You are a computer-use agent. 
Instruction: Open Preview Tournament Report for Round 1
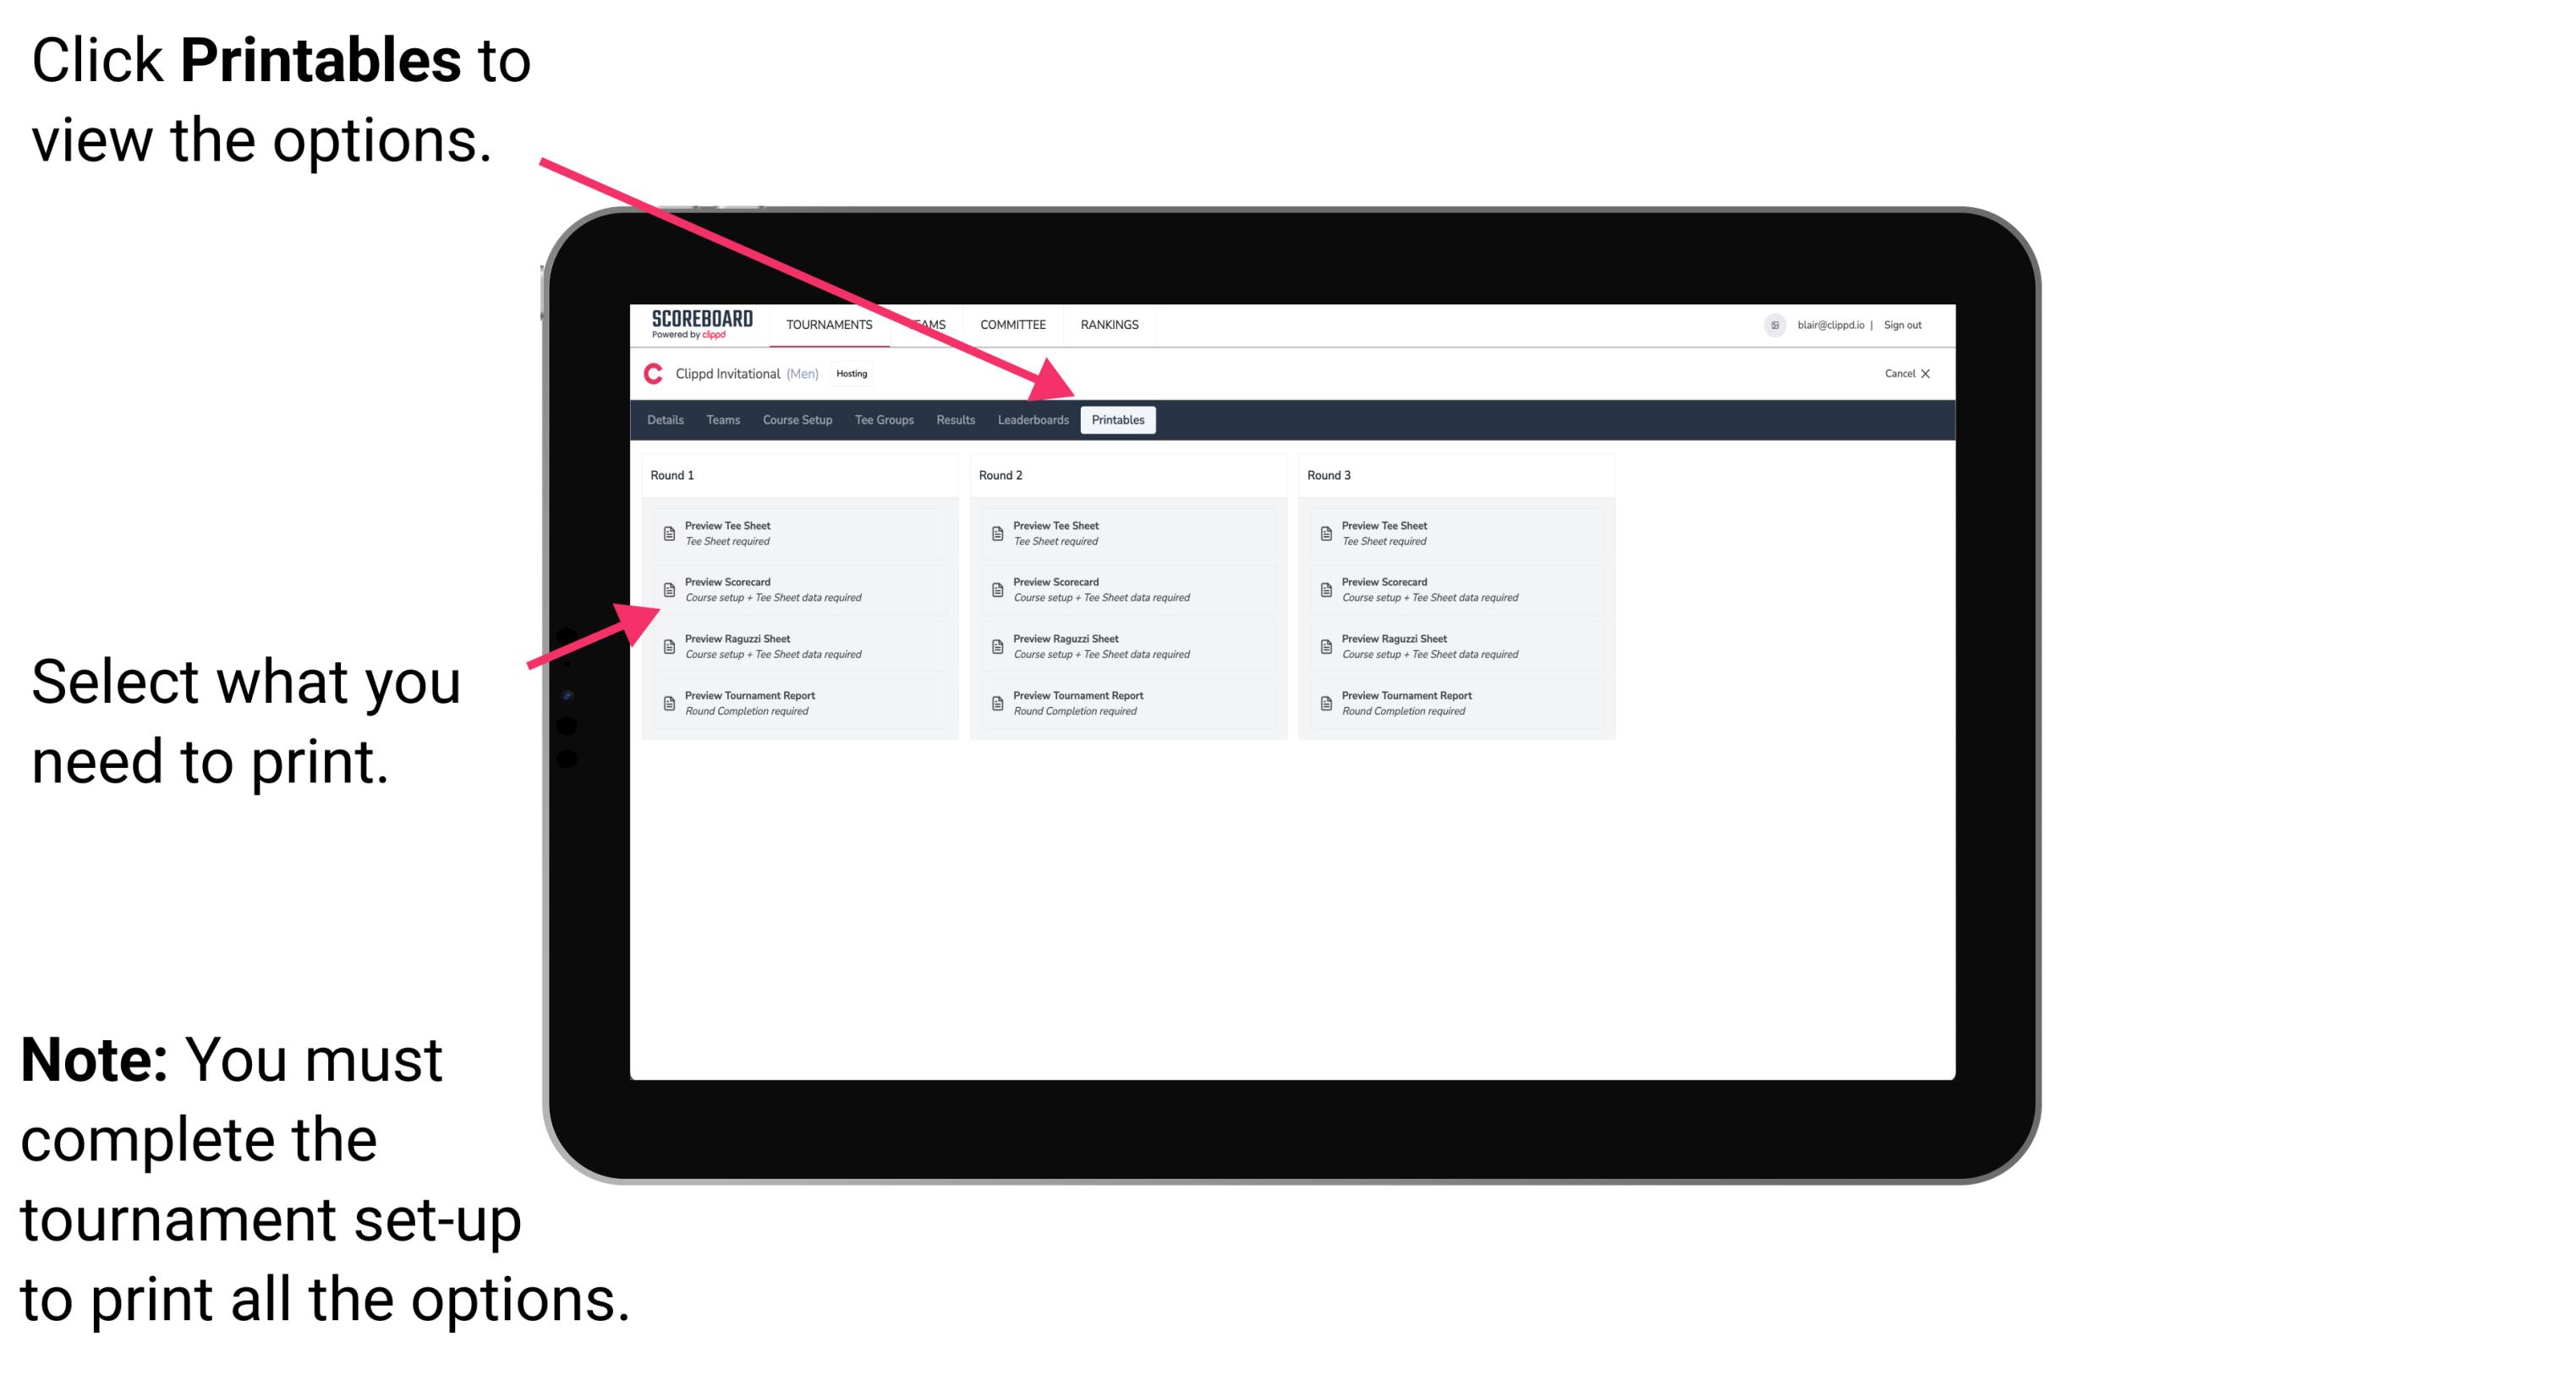point(789,704)
